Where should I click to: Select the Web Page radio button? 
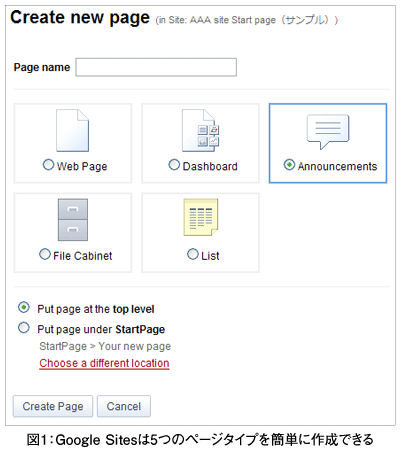[48, 165]
